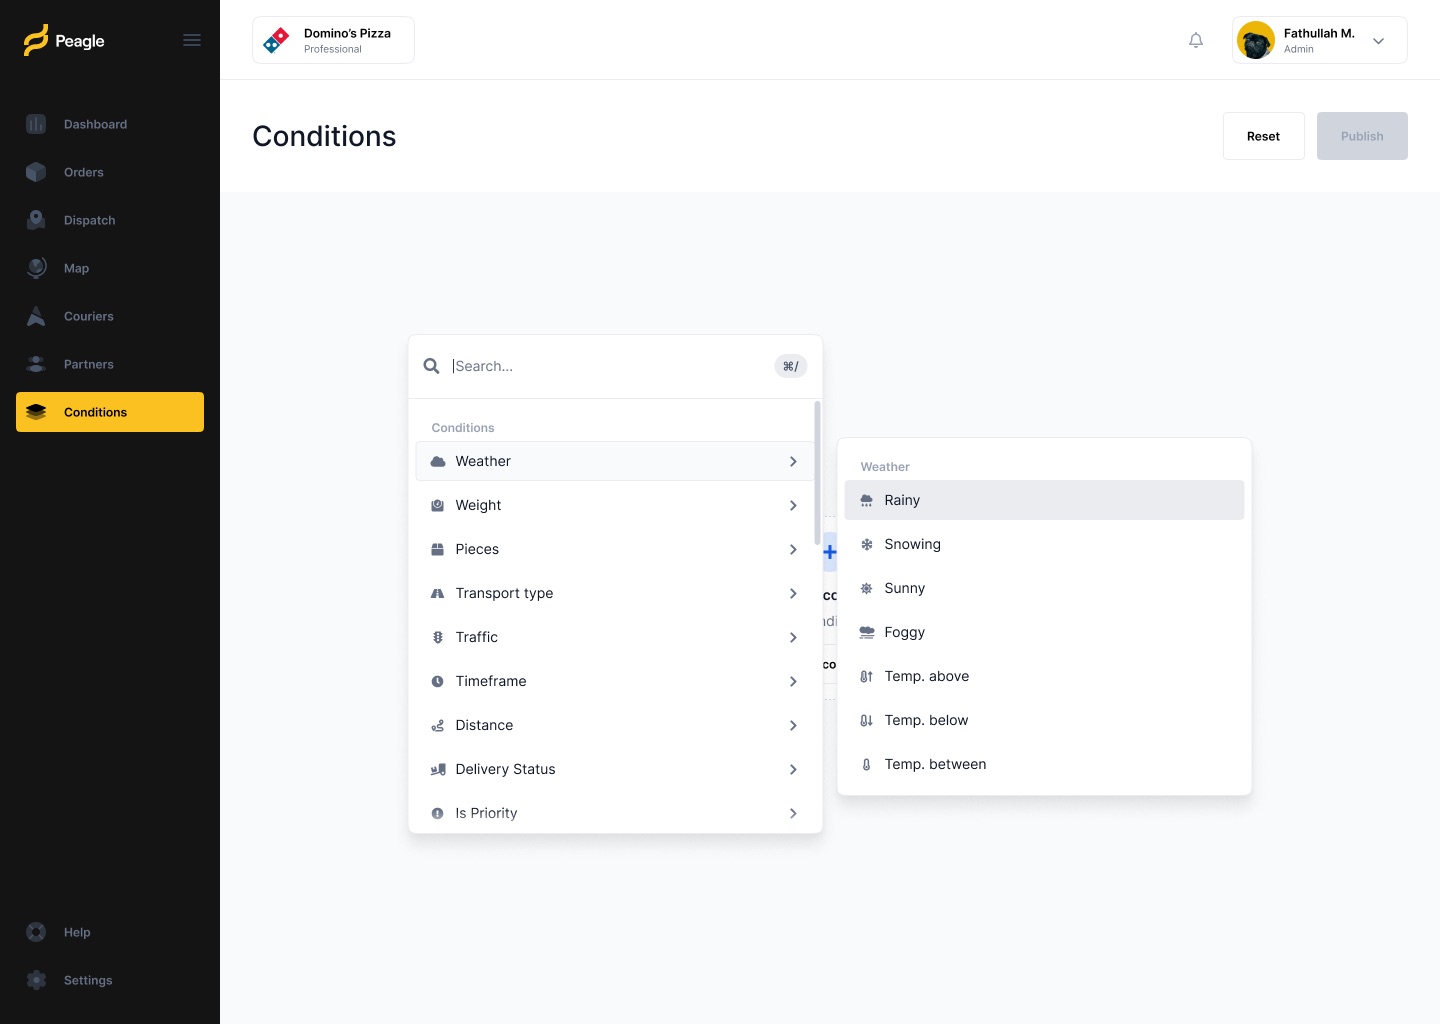The image size is (1440, 1024).
Task: Click the Reset button
Action: tap(1263, 136)
